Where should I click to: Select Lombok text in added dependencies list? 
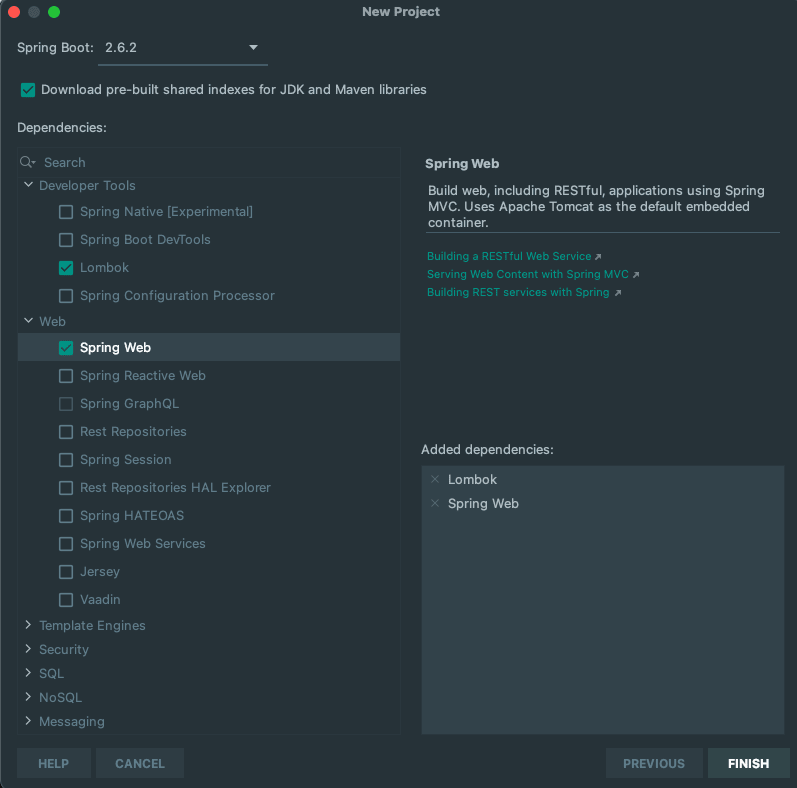472,479
